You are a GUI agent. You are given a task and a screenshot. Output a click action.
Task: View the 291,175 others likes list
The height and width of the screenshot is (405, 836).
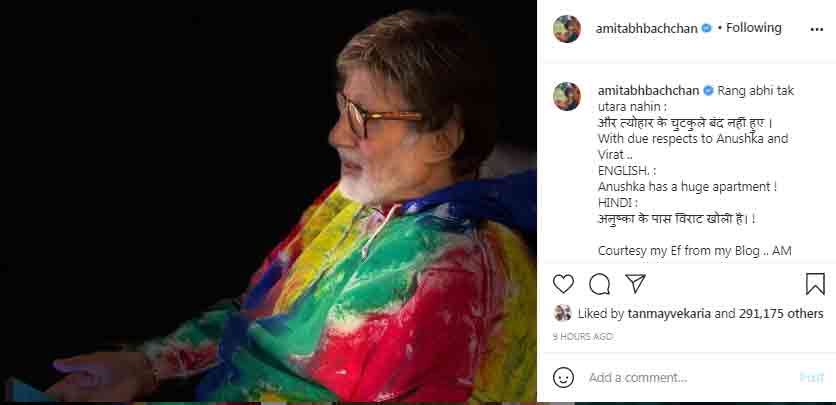tap(782, 313)
